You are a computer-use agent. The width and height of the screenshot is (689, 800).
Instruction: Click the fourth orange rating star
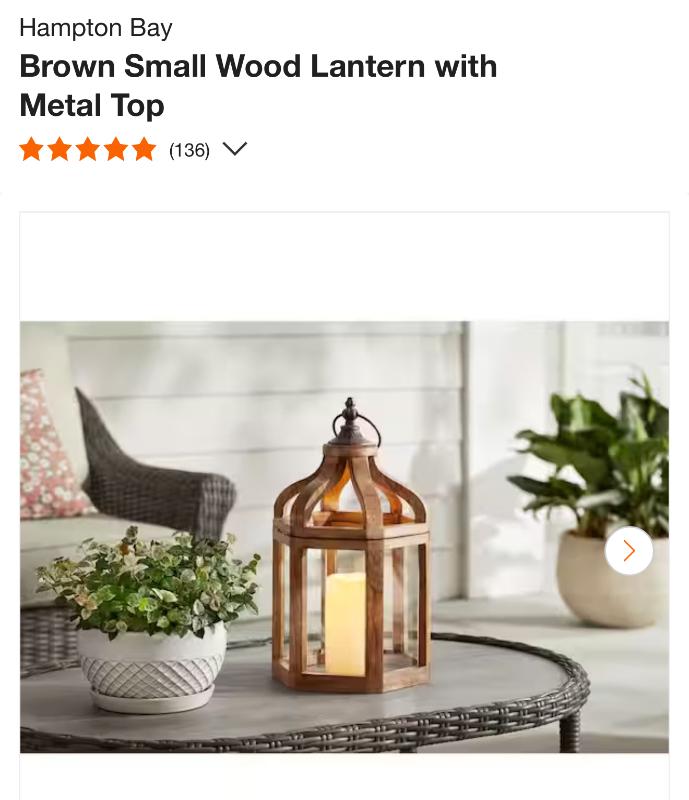pos(116,149)
